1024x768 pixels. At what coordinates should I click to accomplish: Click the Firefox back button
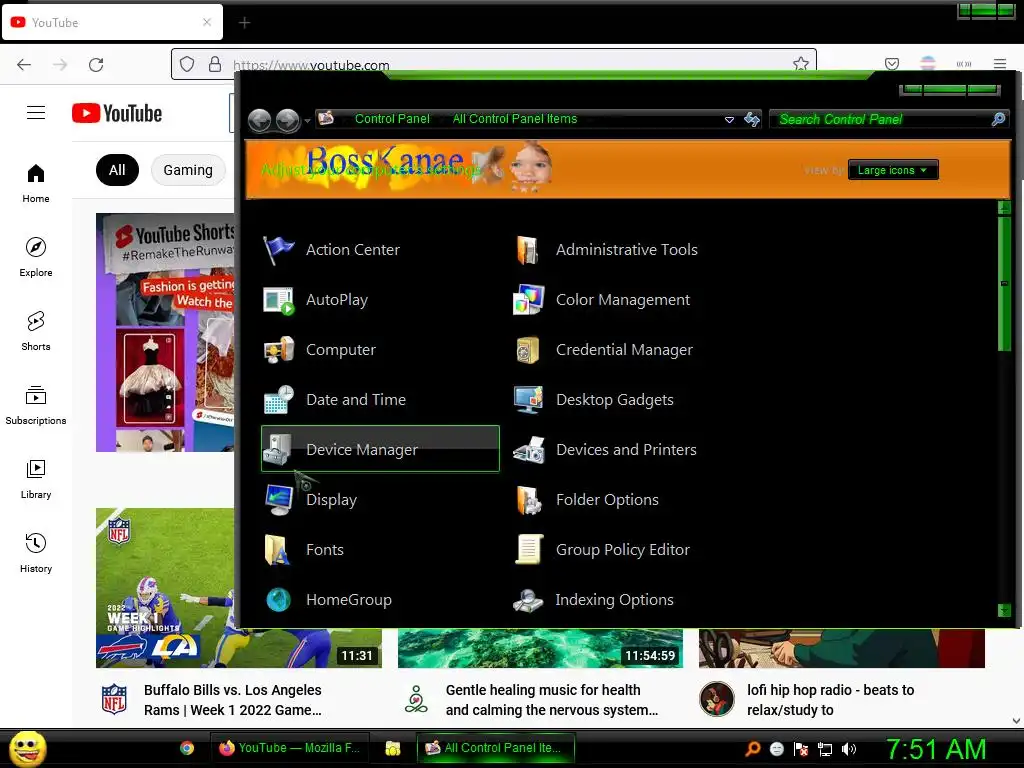24,65
